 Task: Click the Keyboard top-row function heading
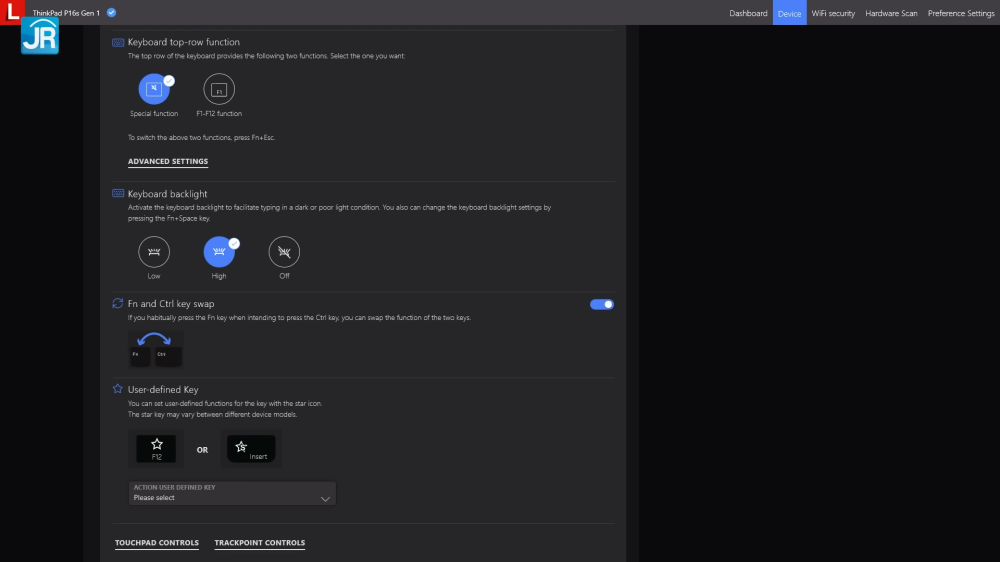pyautogui.click(x=184, y=42)
